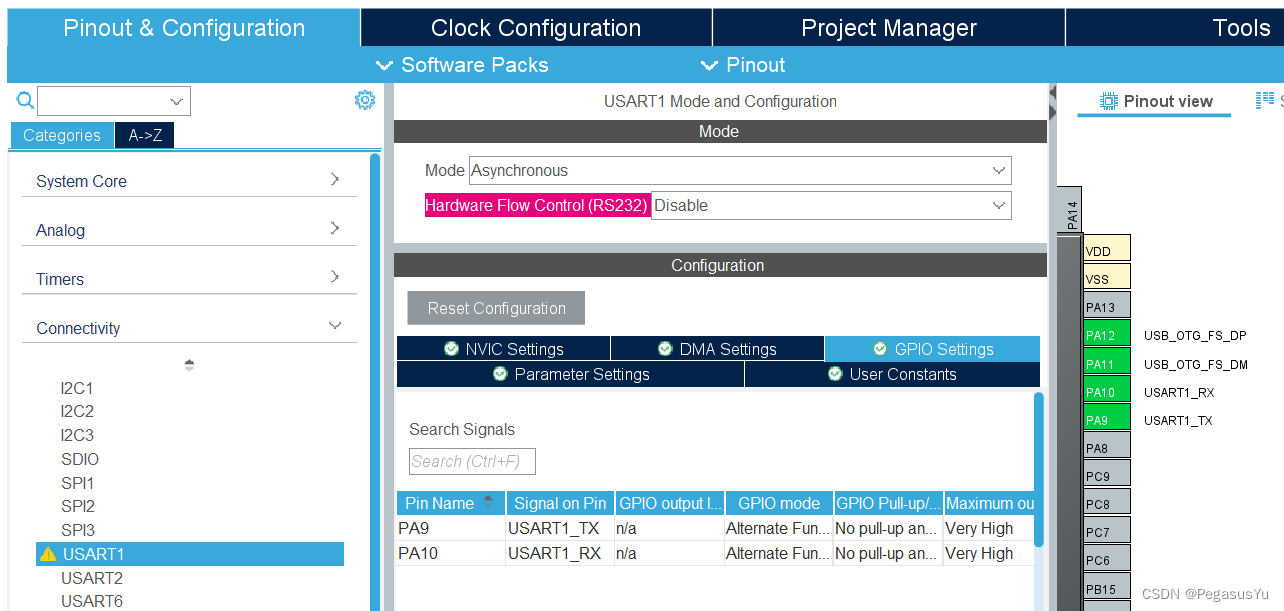Select the green PA12 pin

click(1106, 336)
